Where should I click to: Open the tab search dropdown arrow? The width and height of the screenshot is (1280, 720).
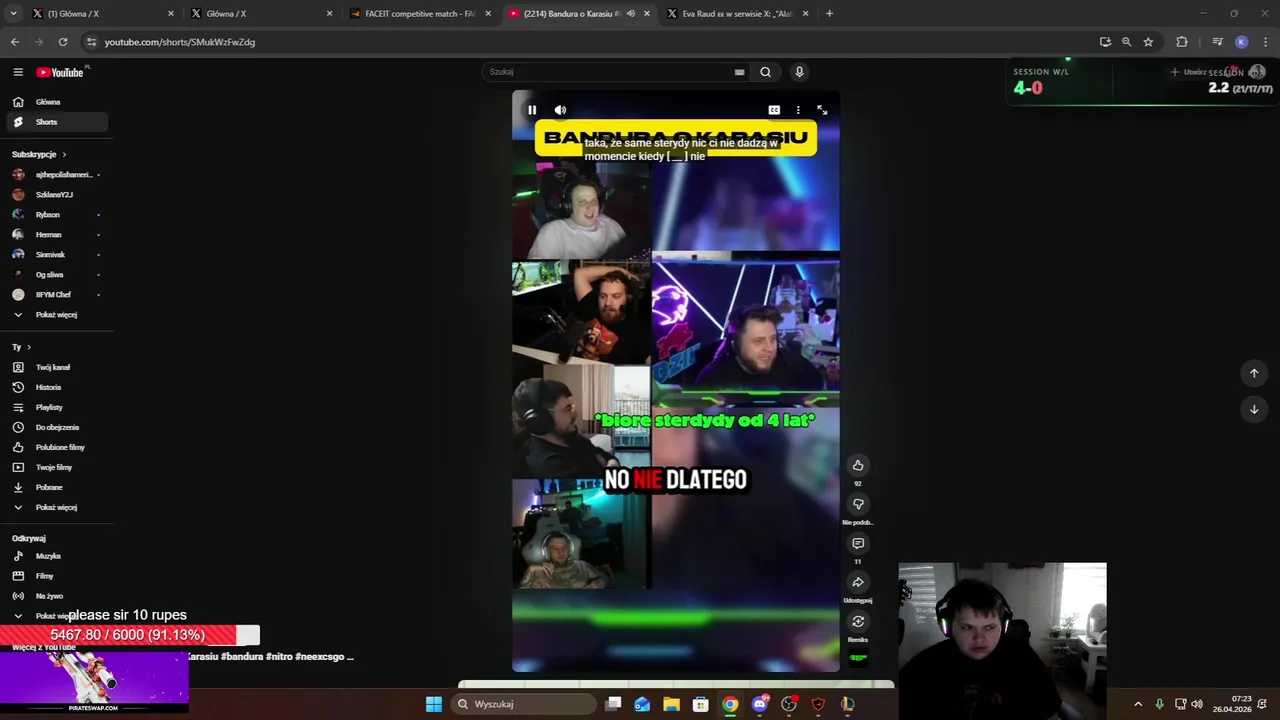[x=13, y=14]
